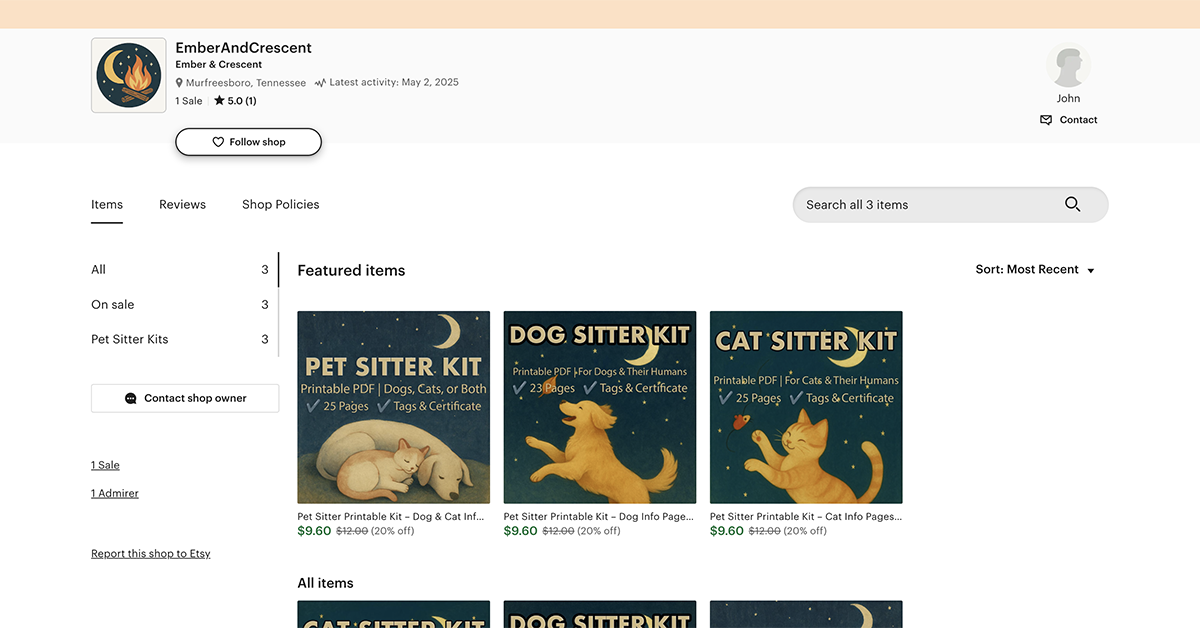Click the heart icon on Follow shop
This screenshot has width=1200, height=628.
point(218,142)
